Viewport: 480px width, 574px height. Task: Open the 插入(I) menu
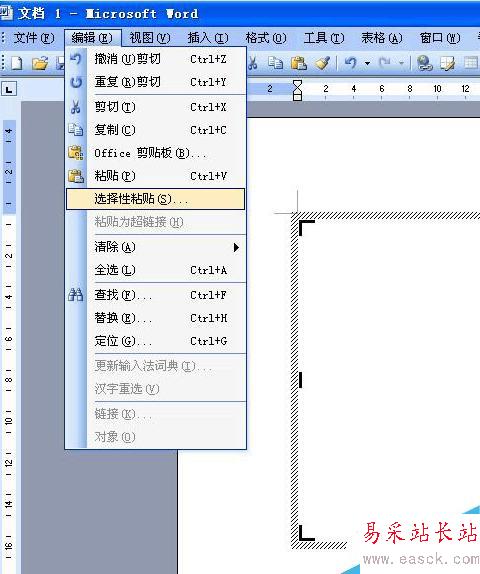tap(208, 38)
